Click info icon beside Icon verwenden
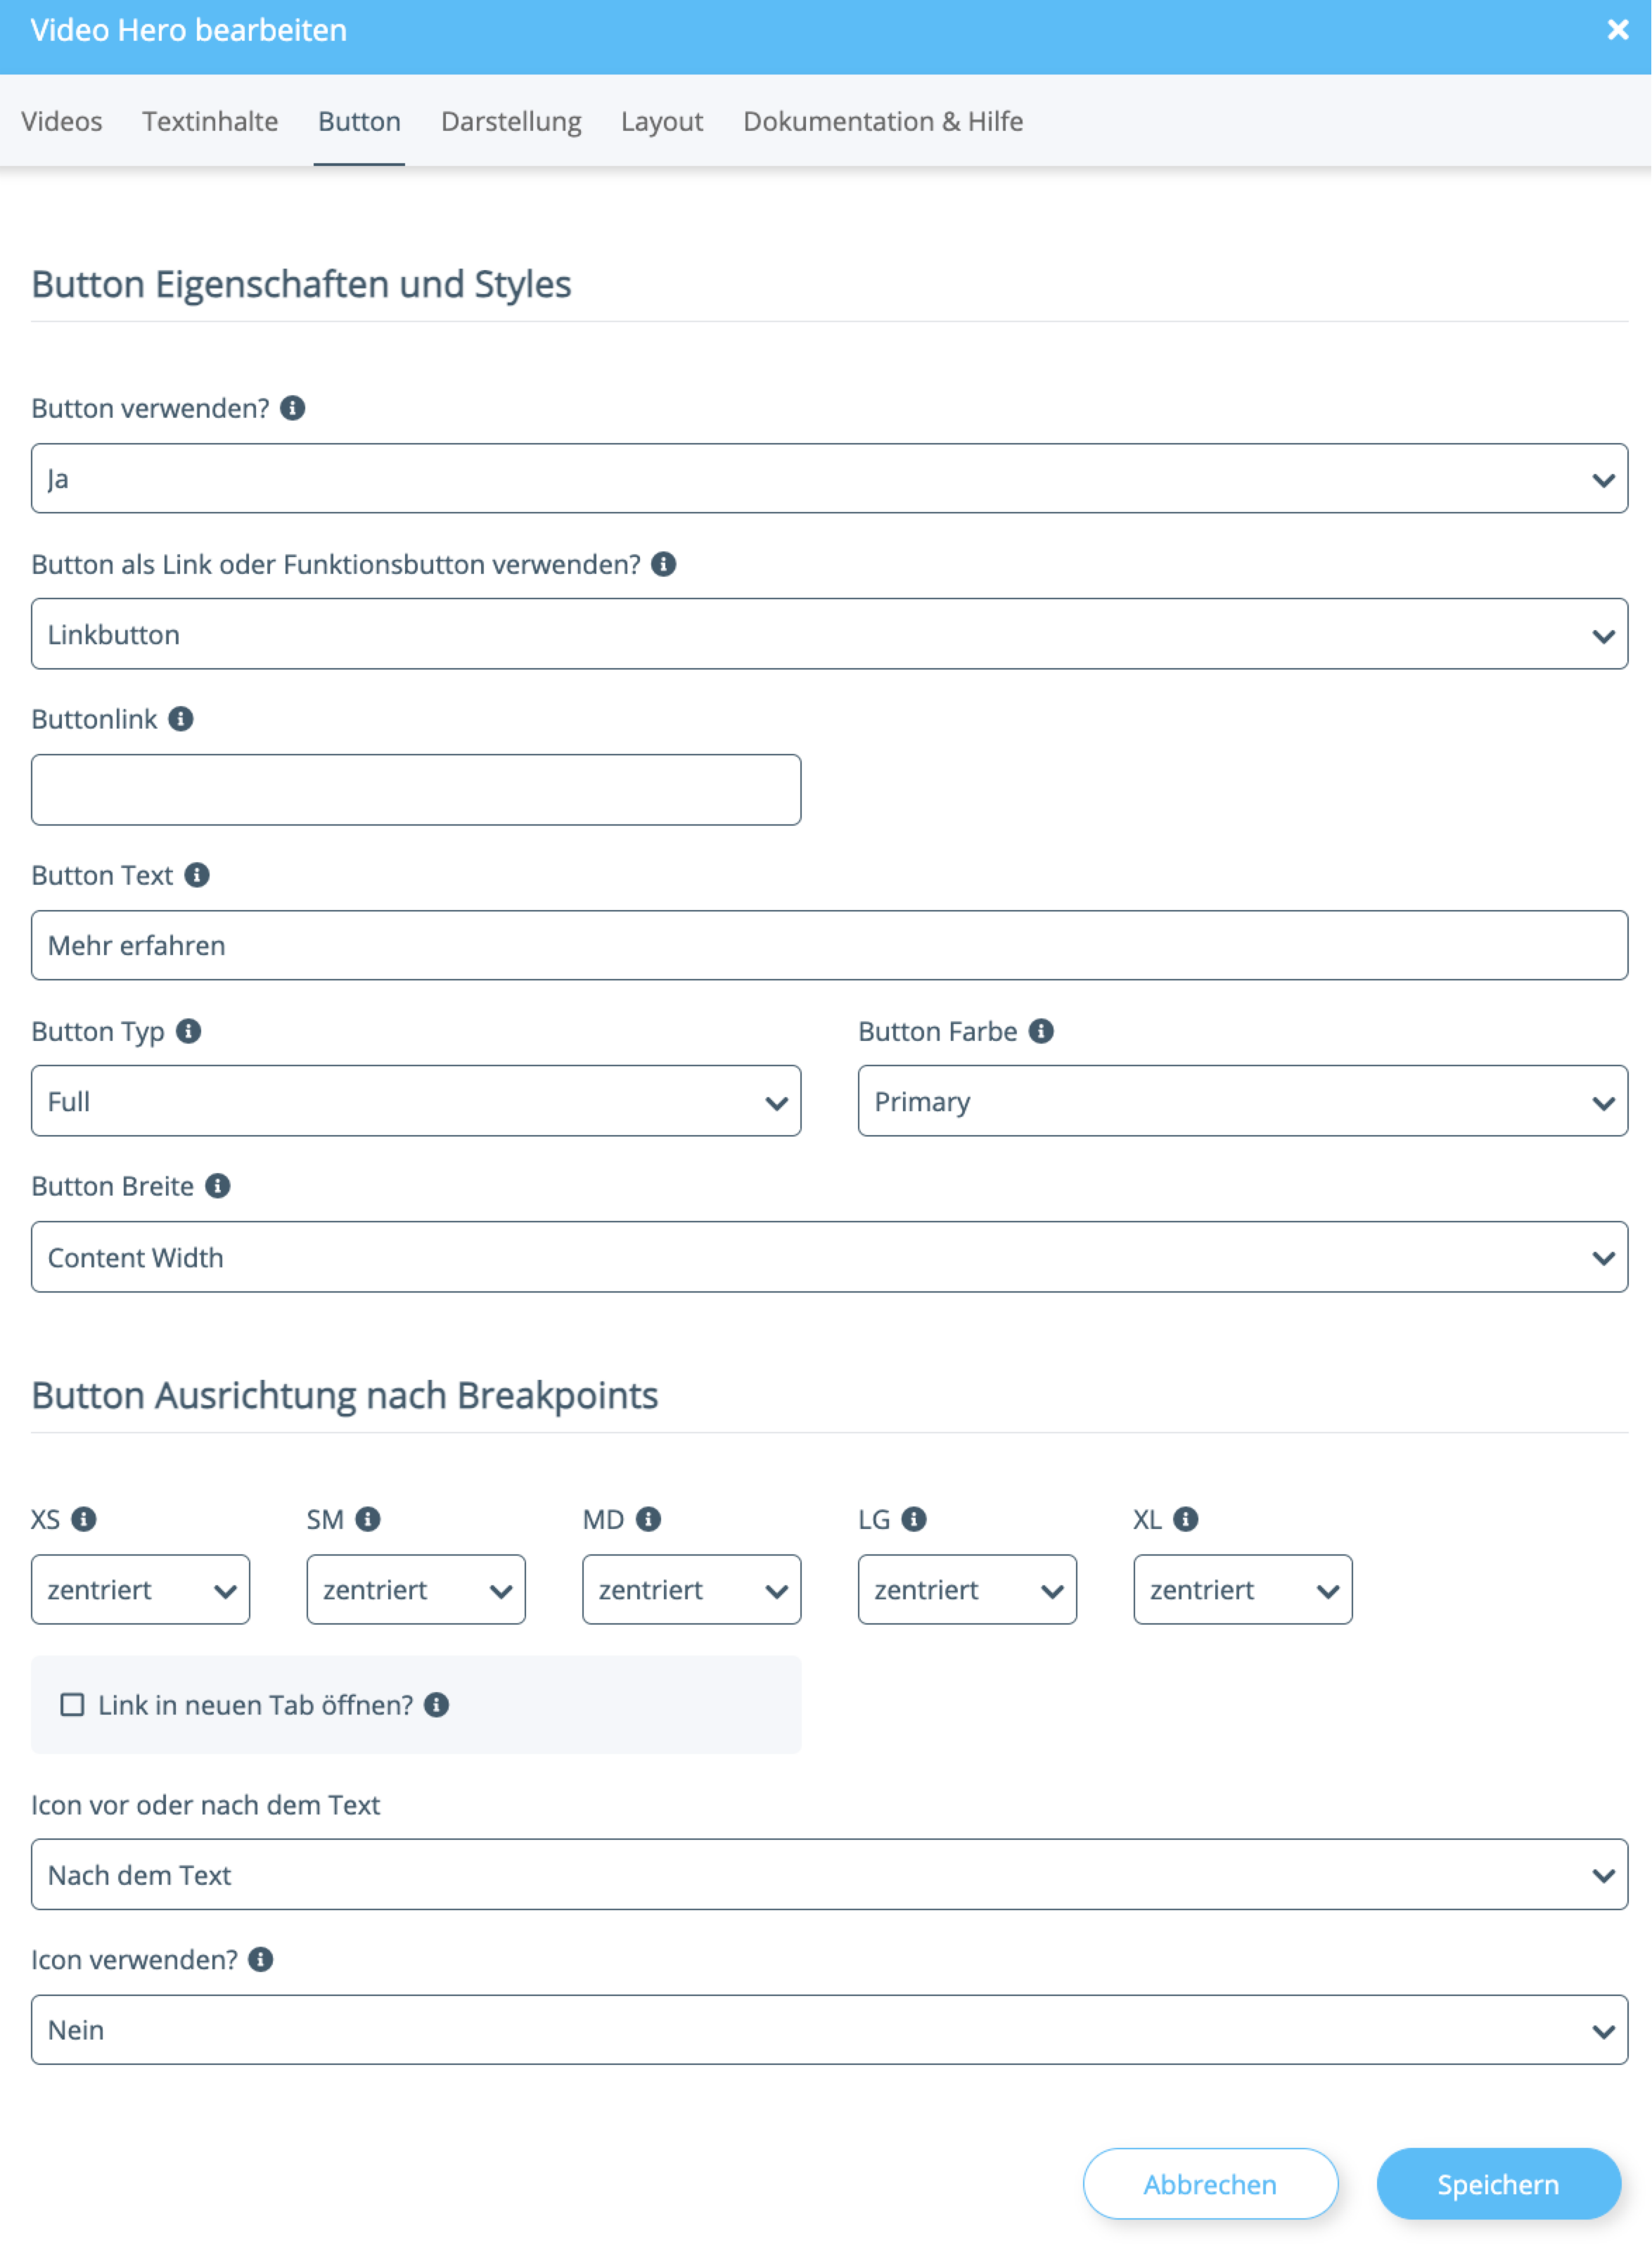Image resolution: width=1652 pixels, height=2259 pixels. 260,1960
